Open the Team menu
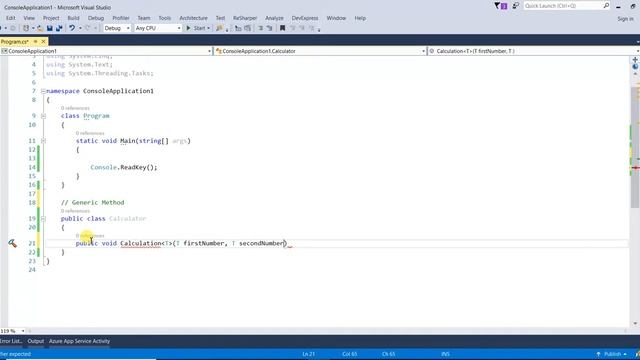This screenshot has width=640, height=360. click(x=144, y=18)
